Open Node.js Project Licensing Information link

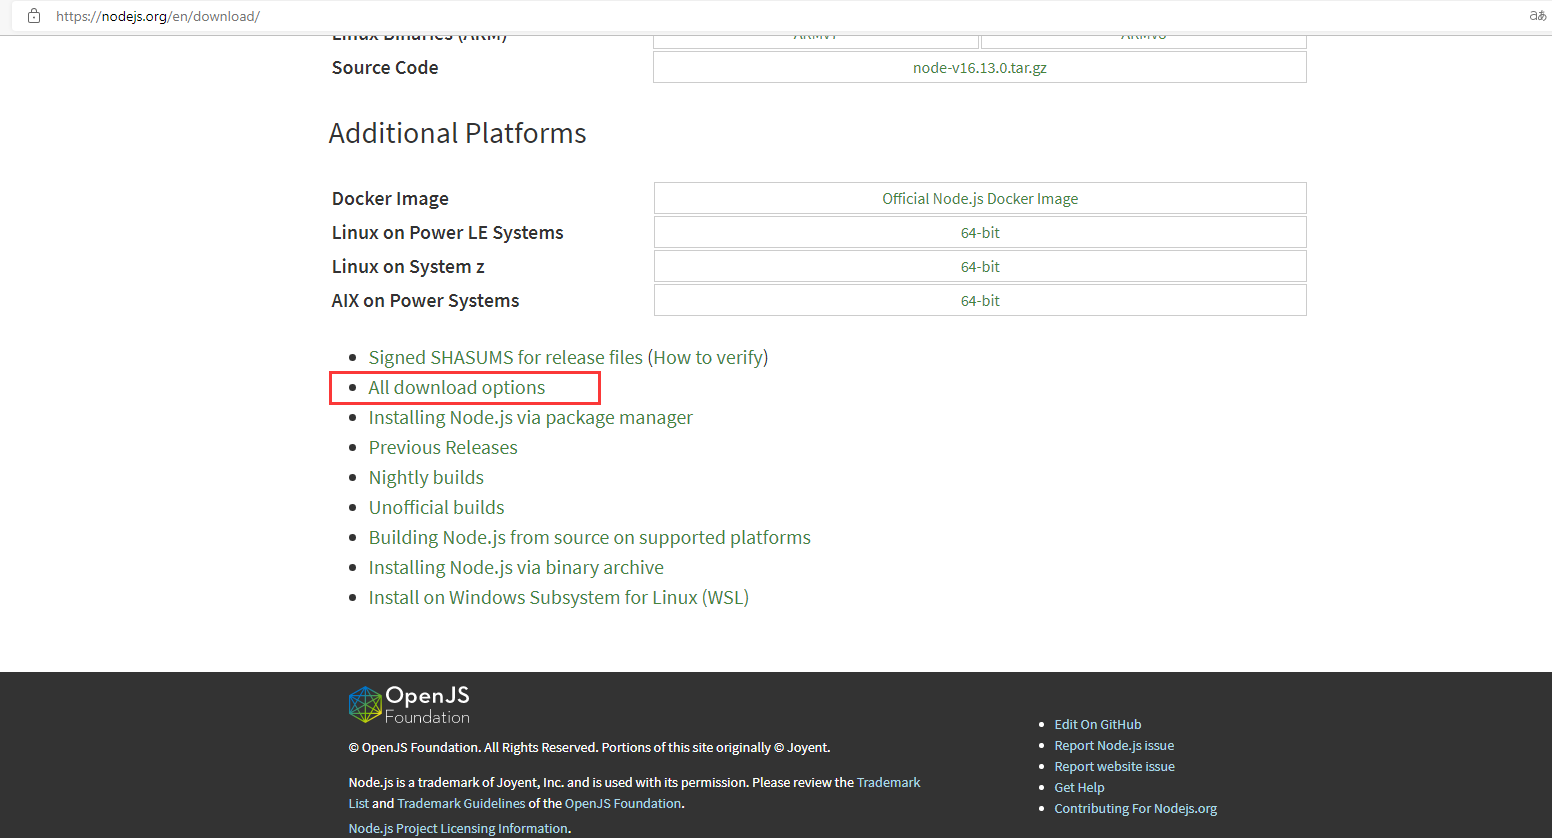[458, 829]
